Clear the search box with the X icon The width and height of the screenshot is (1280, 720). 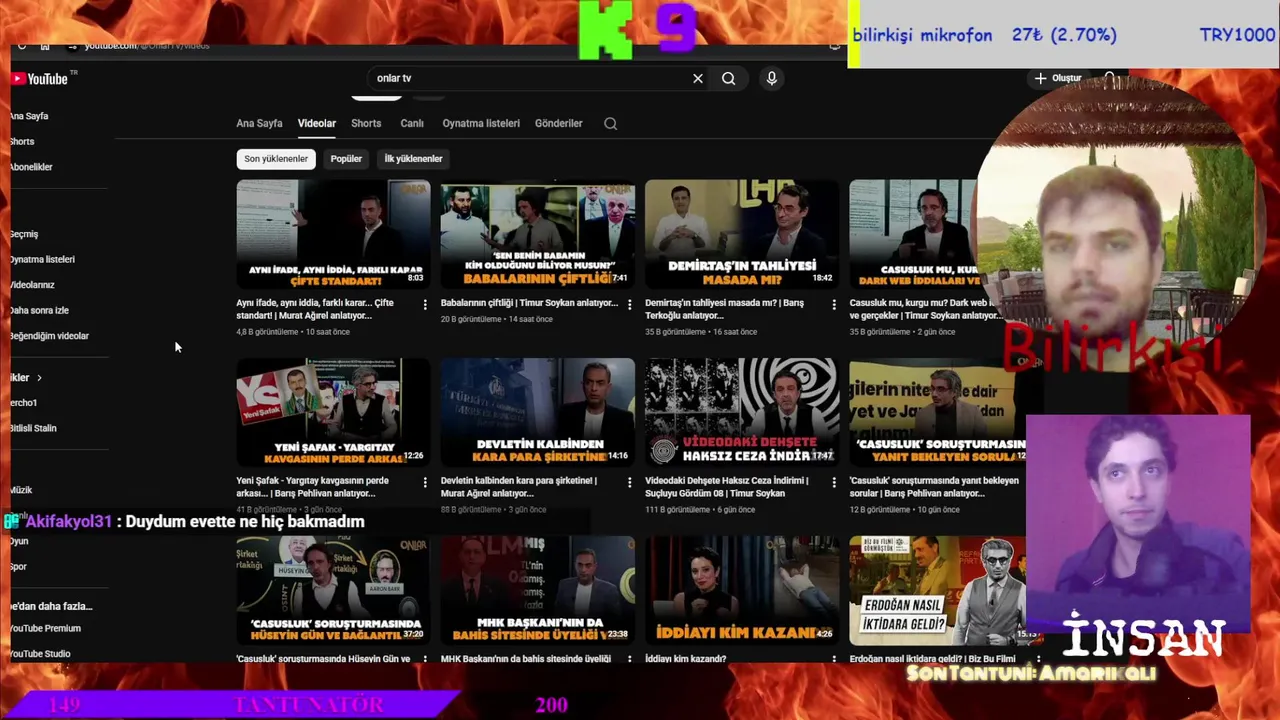tap(698, 78)
